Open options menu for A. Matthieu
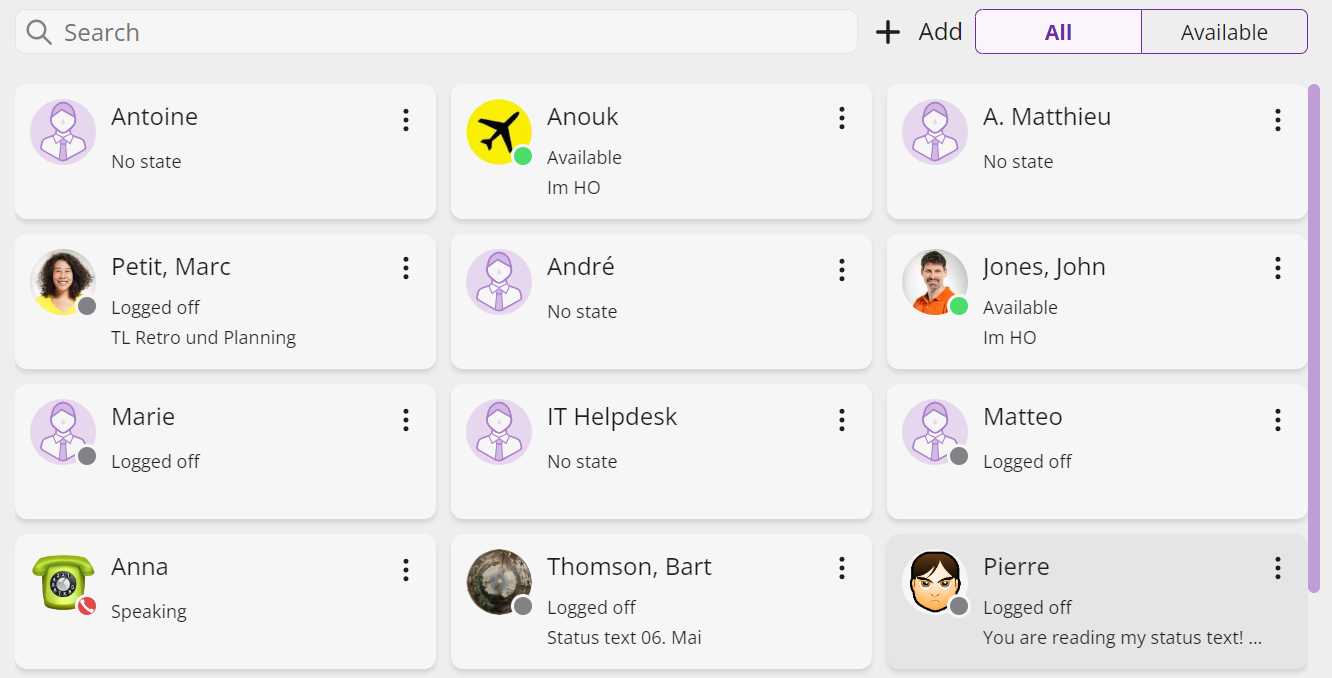Image resolution: width=1332 pixels, height=678 pixels. (x=1277, y=120)
